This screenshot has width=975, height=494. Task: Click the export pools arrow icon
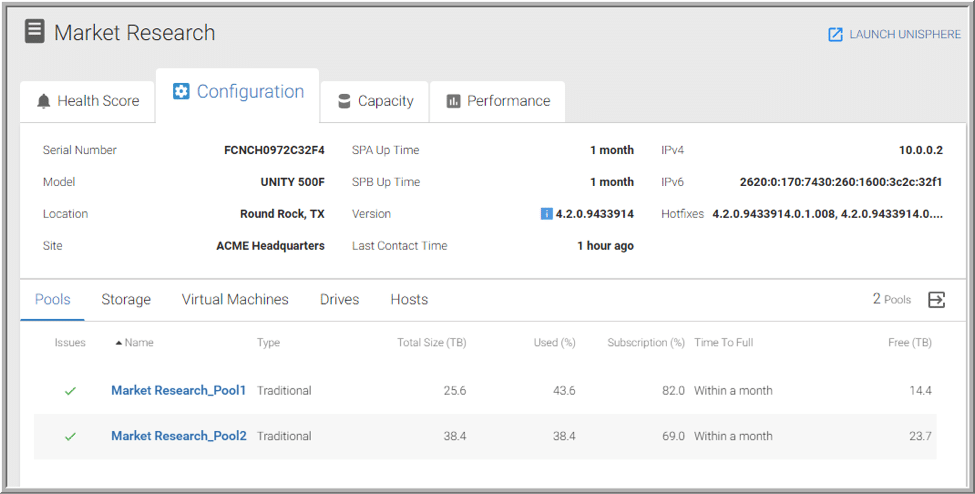tap(936, 300)
